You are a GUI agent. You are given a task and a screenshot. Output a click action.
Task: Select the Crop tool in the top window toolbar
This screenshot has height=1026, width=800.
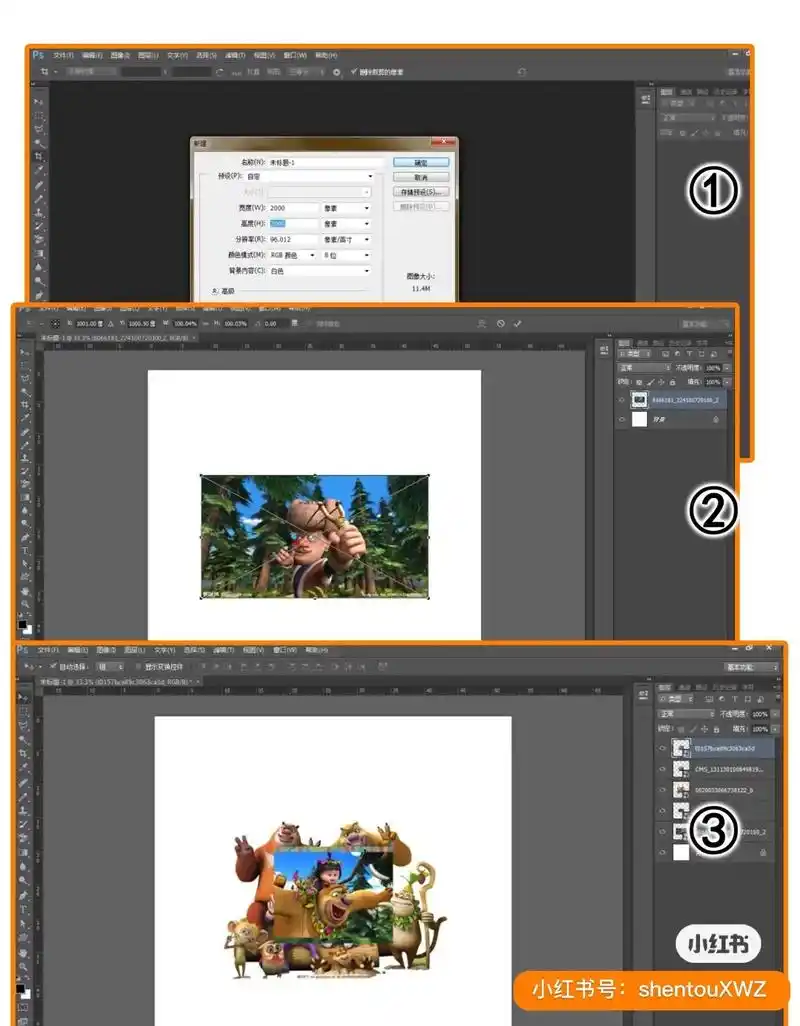39,157
